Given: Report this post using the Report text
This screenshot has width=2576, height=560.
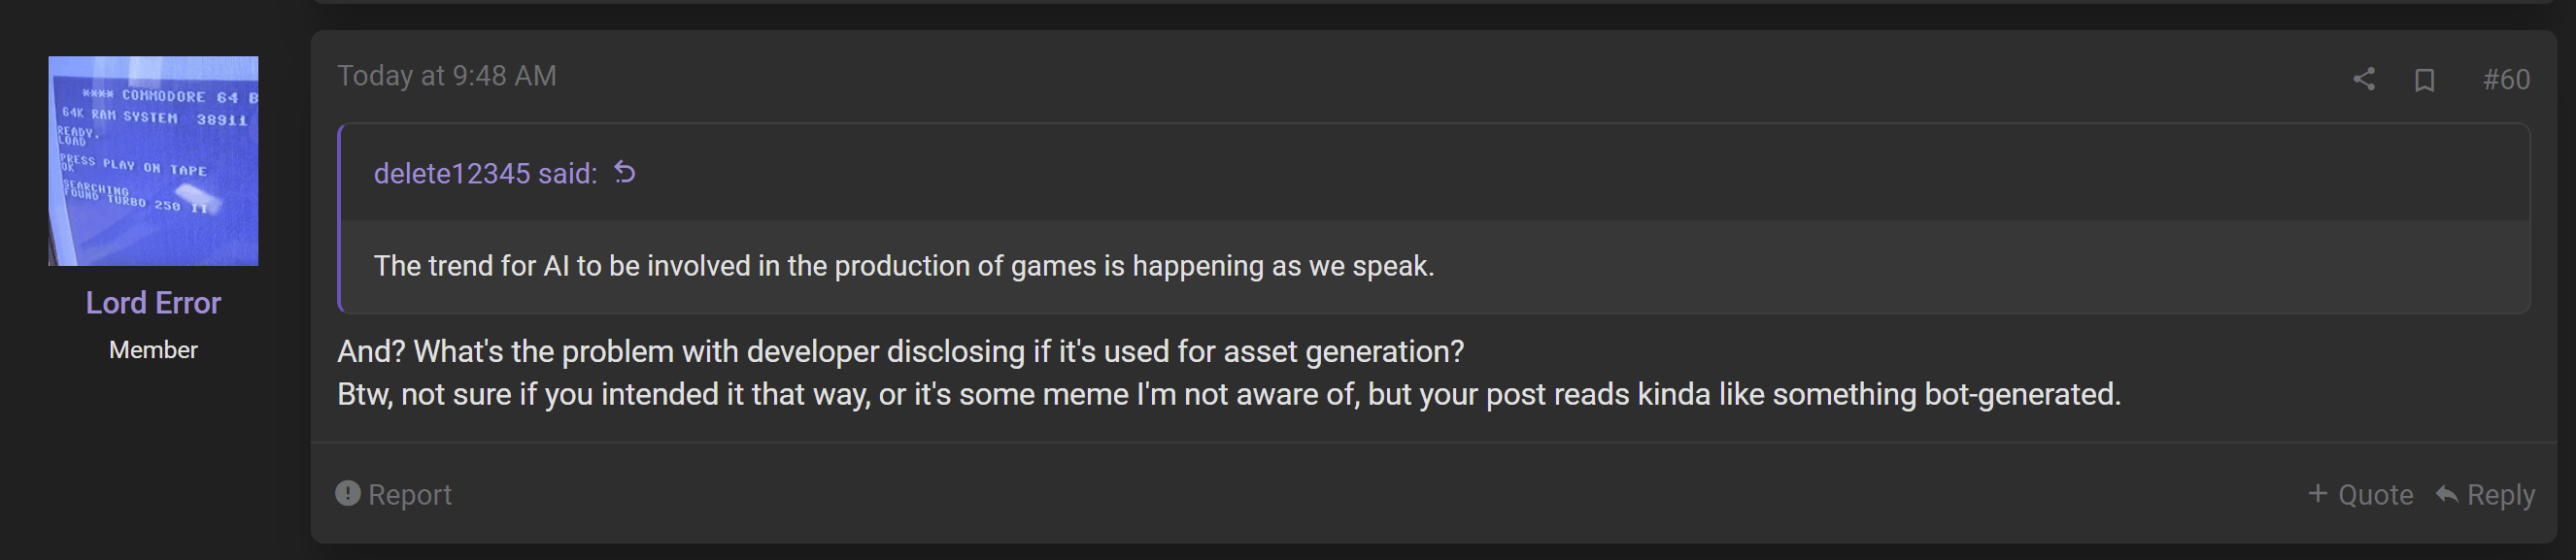Looking at the screenshot, I should click(x=410, y=495).
